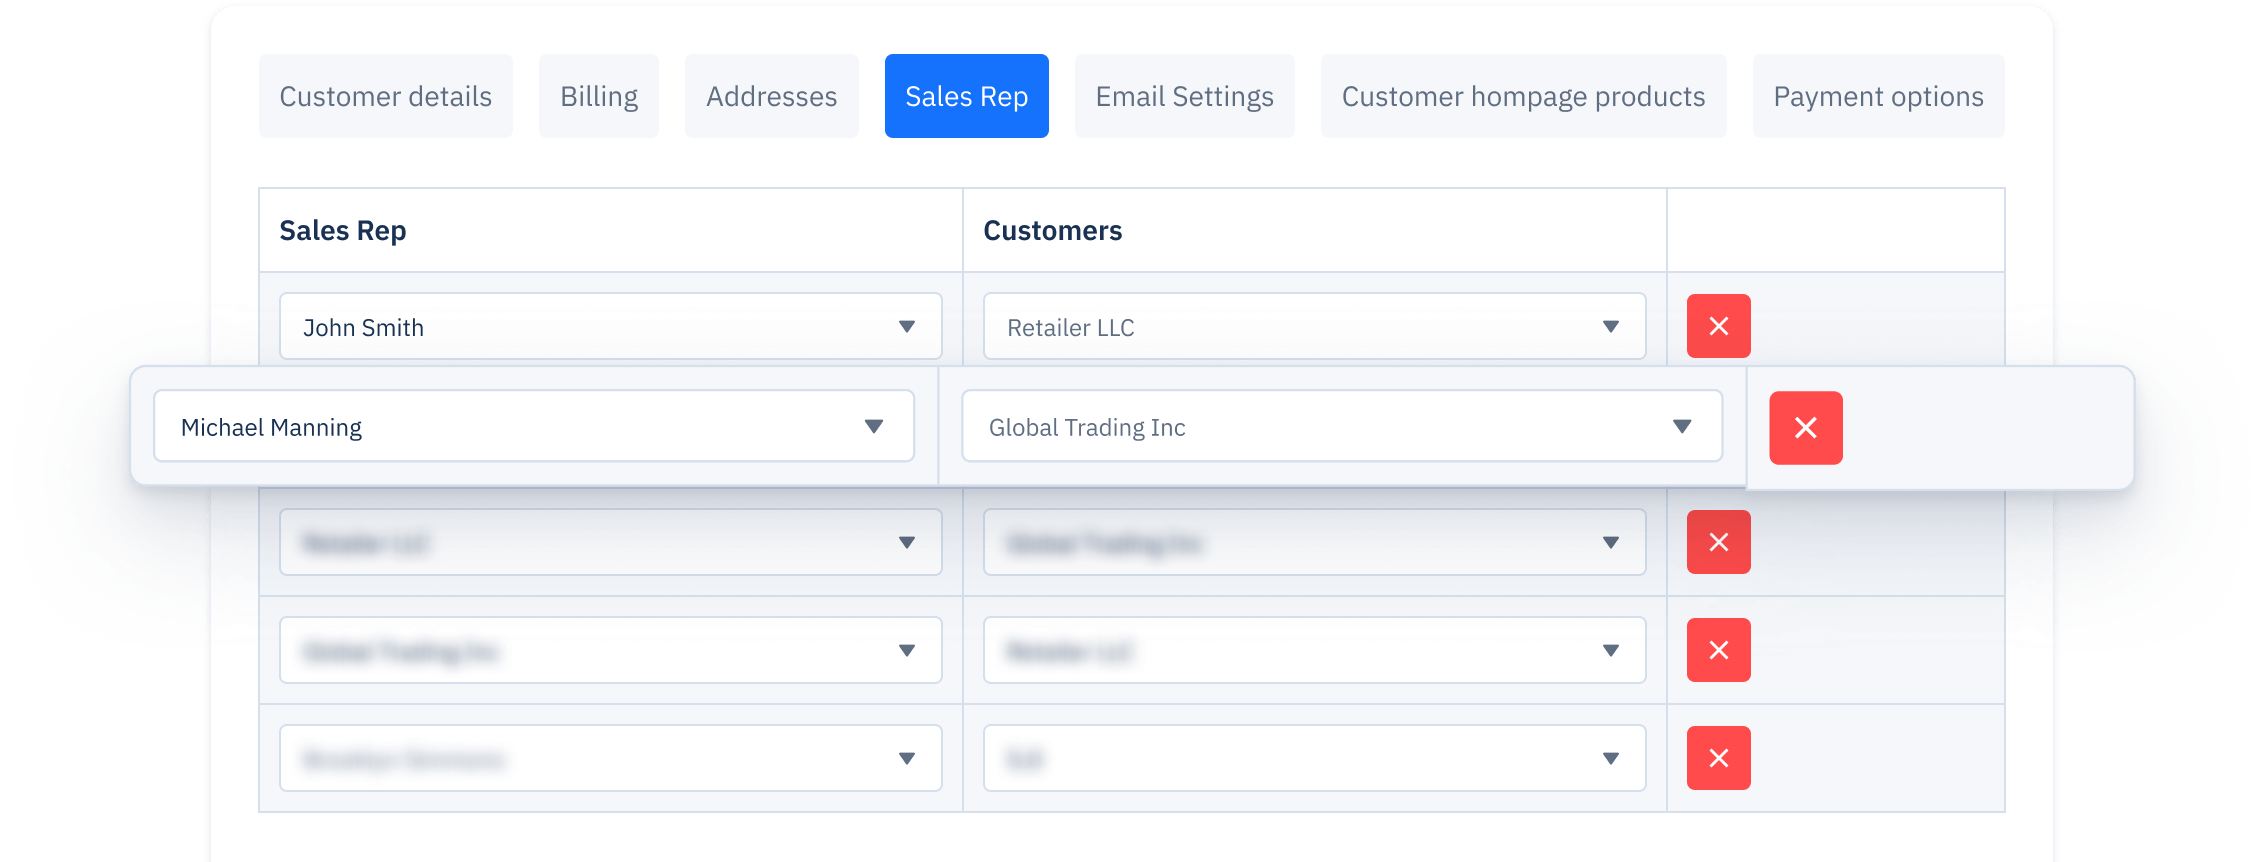Switch to the Payment options tab

(1878, 96)
